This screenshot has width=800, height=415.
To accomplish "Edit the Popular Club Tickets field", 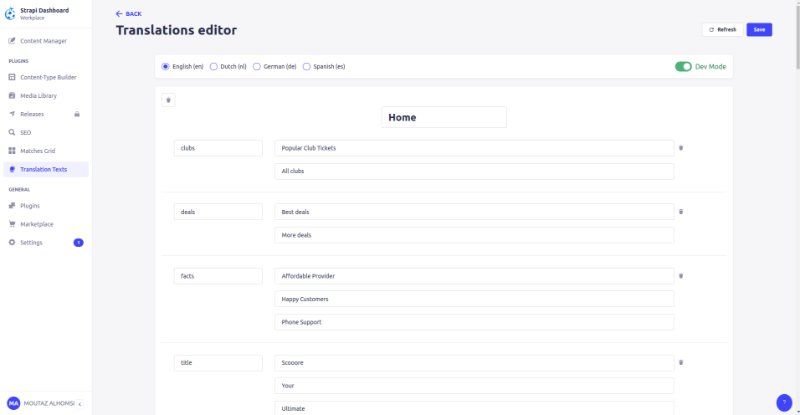I will tap(474, 148).
